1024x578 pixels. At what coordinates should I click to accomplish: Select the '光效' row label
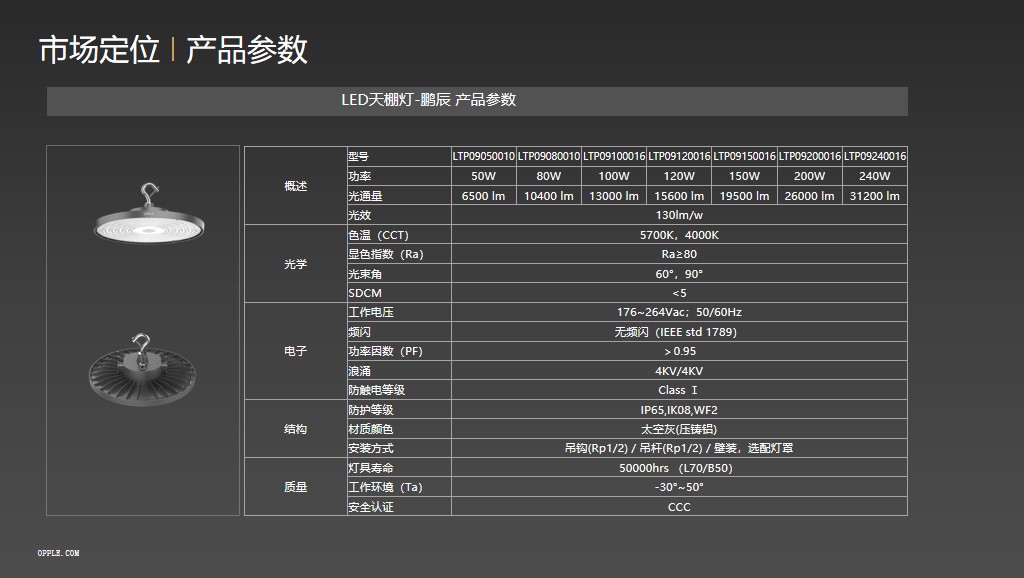(x=360, y=216)
